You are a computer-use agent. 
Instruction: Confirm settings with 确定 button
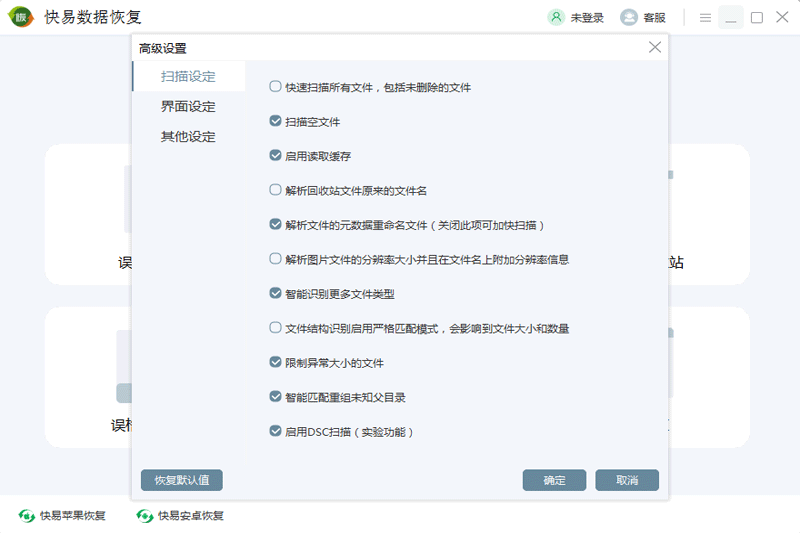(554, 480)
